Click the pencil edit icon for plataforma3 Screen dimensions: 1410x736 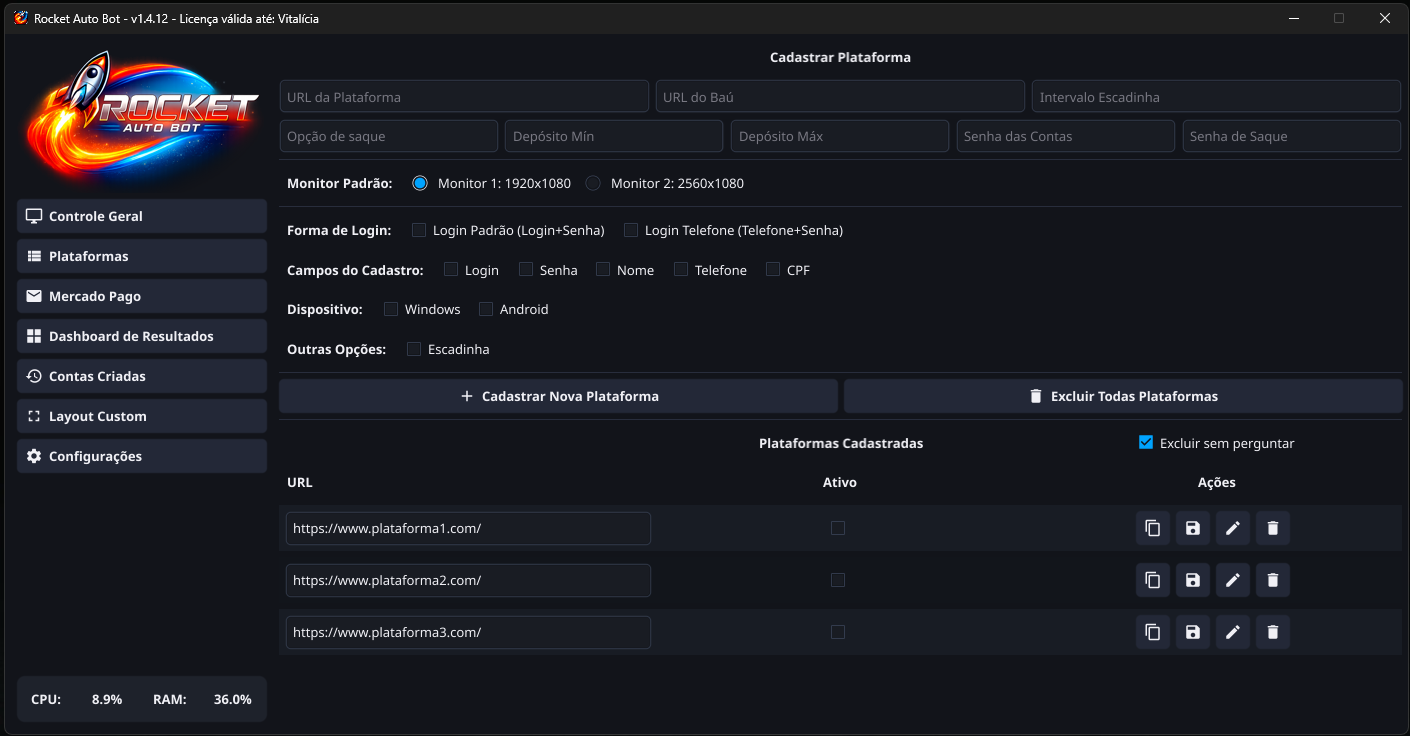point(1232,632)
